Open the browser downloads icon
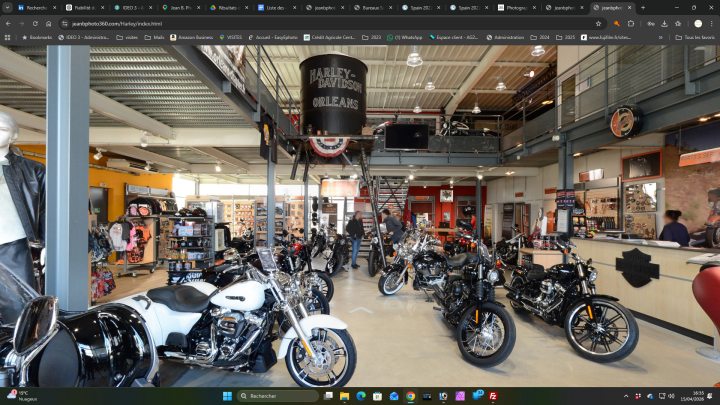This screenshot has width=720, height=405. click(x=664, y=23)
